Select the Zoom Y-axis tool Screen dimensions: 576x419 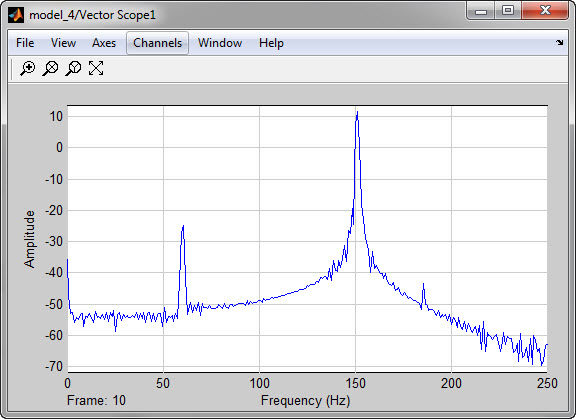(73, 68)
